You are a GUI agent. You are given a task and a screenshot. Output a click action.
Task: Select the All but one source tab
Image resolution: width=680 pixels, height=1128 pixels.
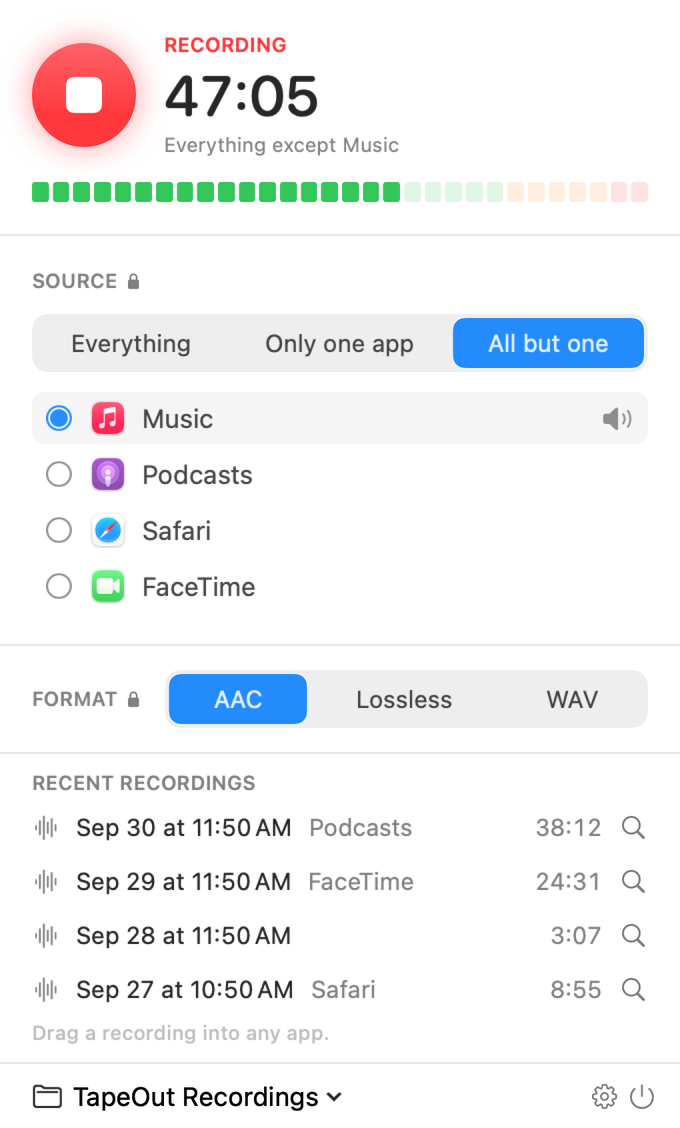point(548,344)
